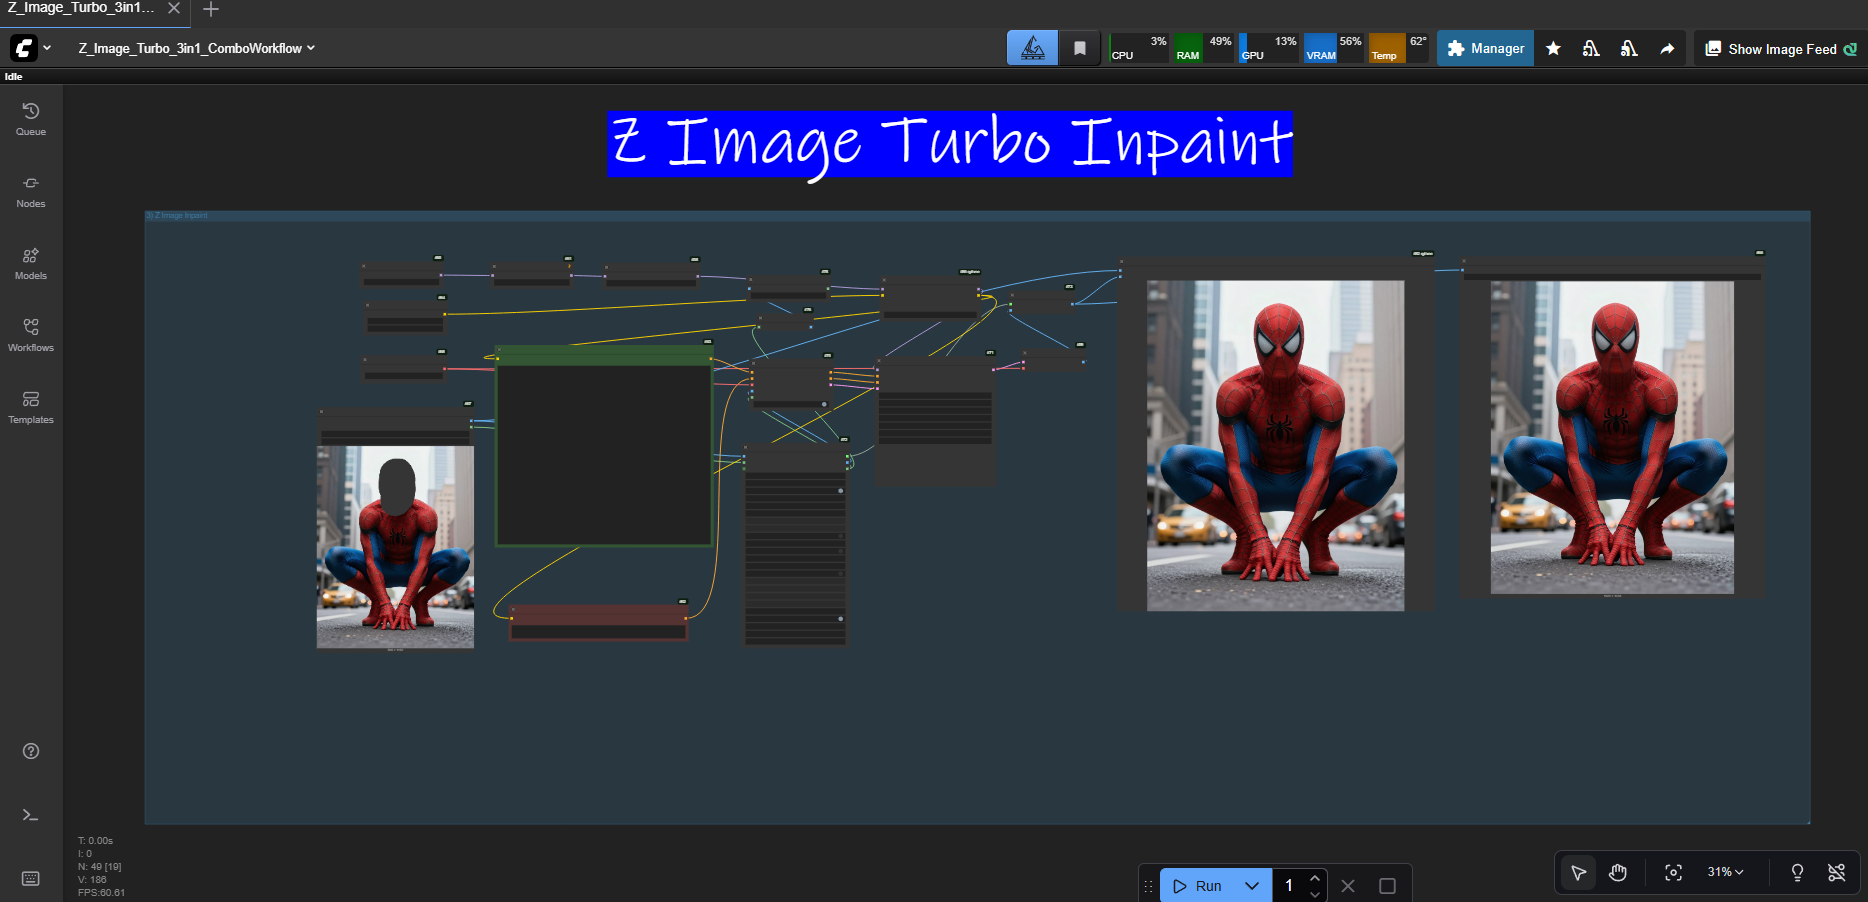
Task: Click the bookmark icon in top toolbar
Action: (1080, 48)
